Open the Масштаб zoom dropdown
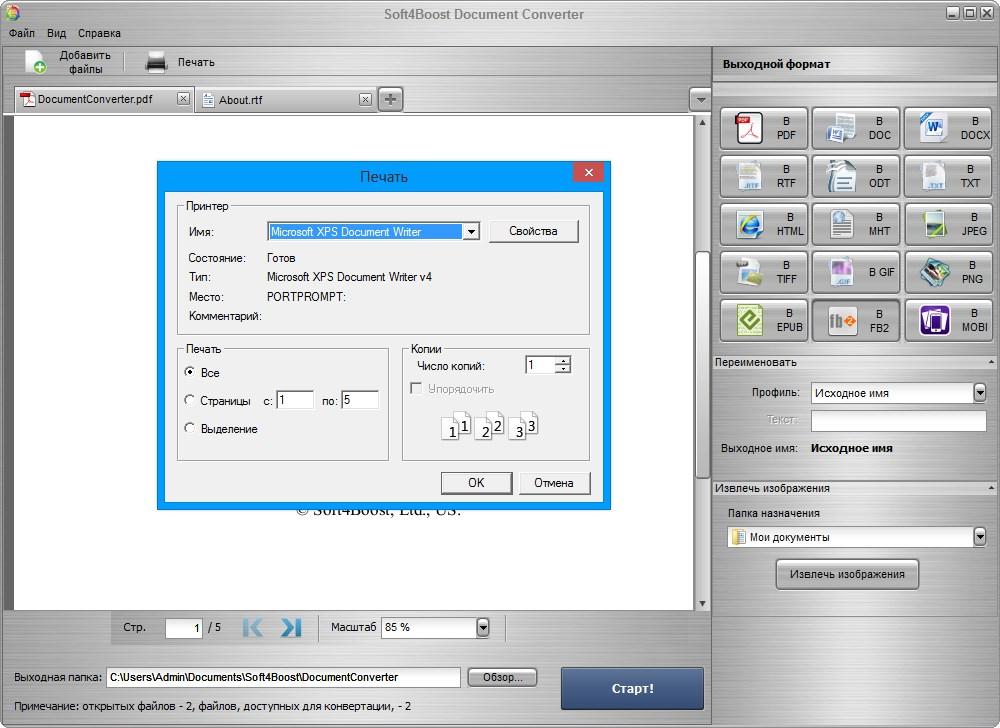This screenshot has width=1000, height=728. [x=482, y=628]
